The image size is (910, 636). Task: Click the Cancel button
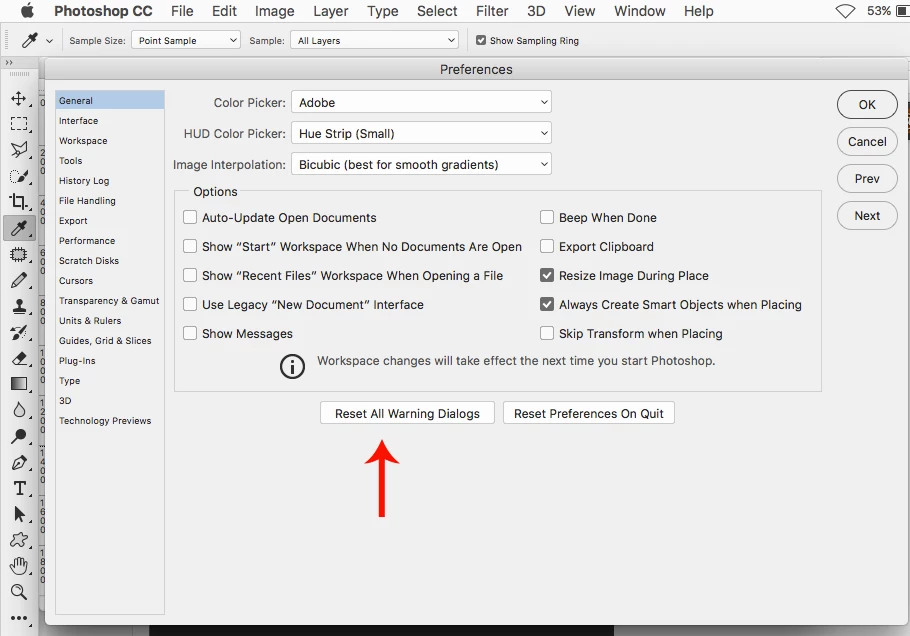pyautogui.click(x=867, y=142)
